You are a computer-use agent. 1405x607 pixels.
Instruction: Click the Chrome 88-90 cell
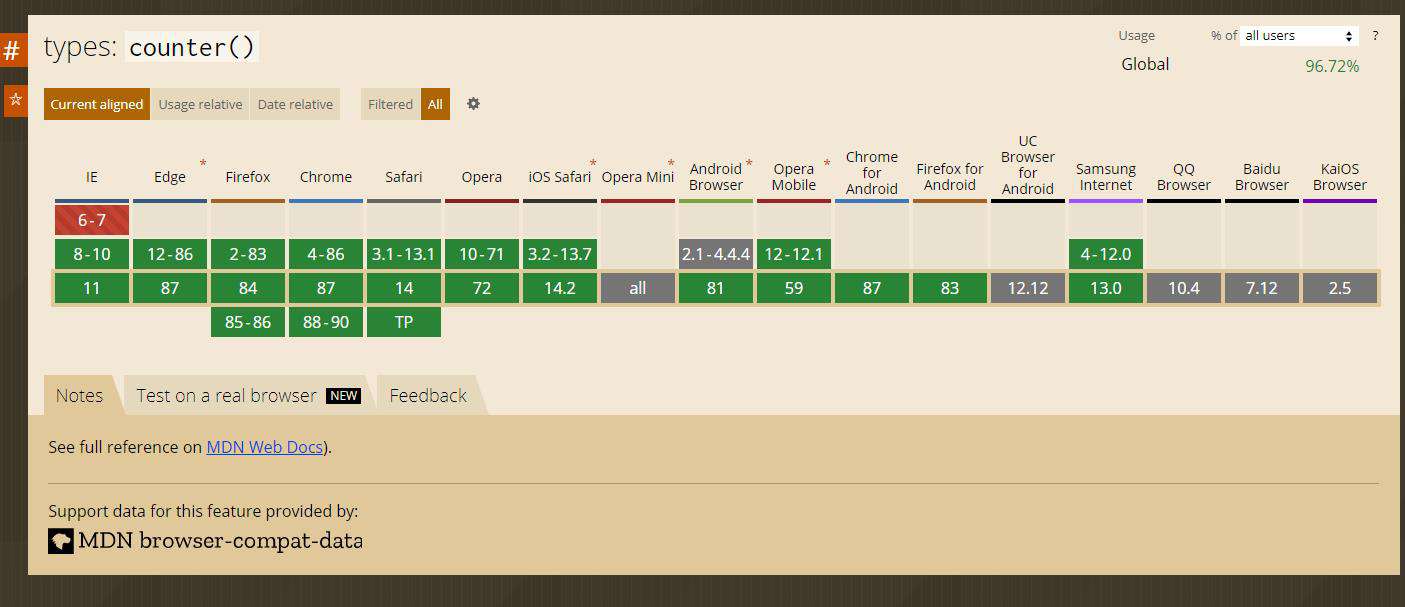(326, 322)
